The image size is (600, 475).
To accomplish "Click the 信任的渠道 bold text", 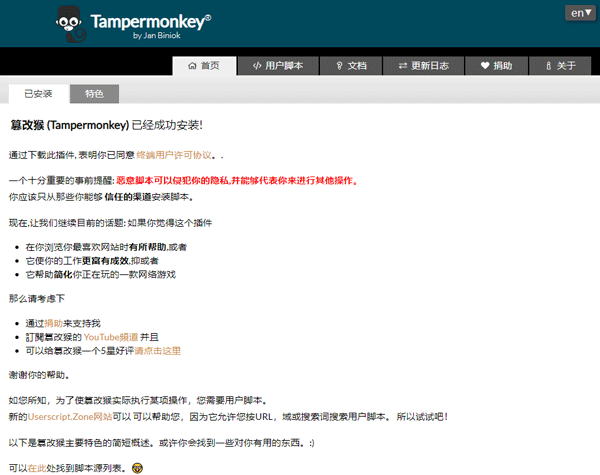I will [128, 197].
